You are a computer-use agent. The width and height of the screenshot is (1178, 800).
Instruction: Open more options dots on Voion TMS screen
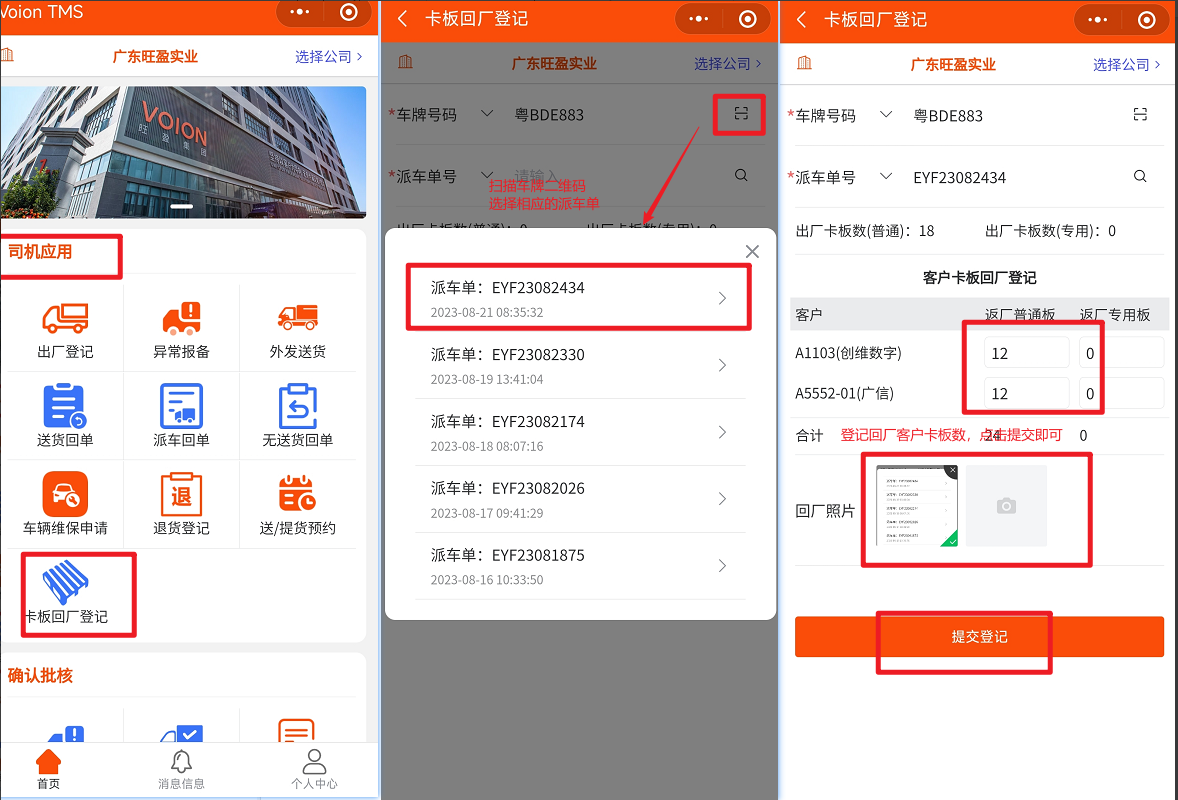[300, 11]
